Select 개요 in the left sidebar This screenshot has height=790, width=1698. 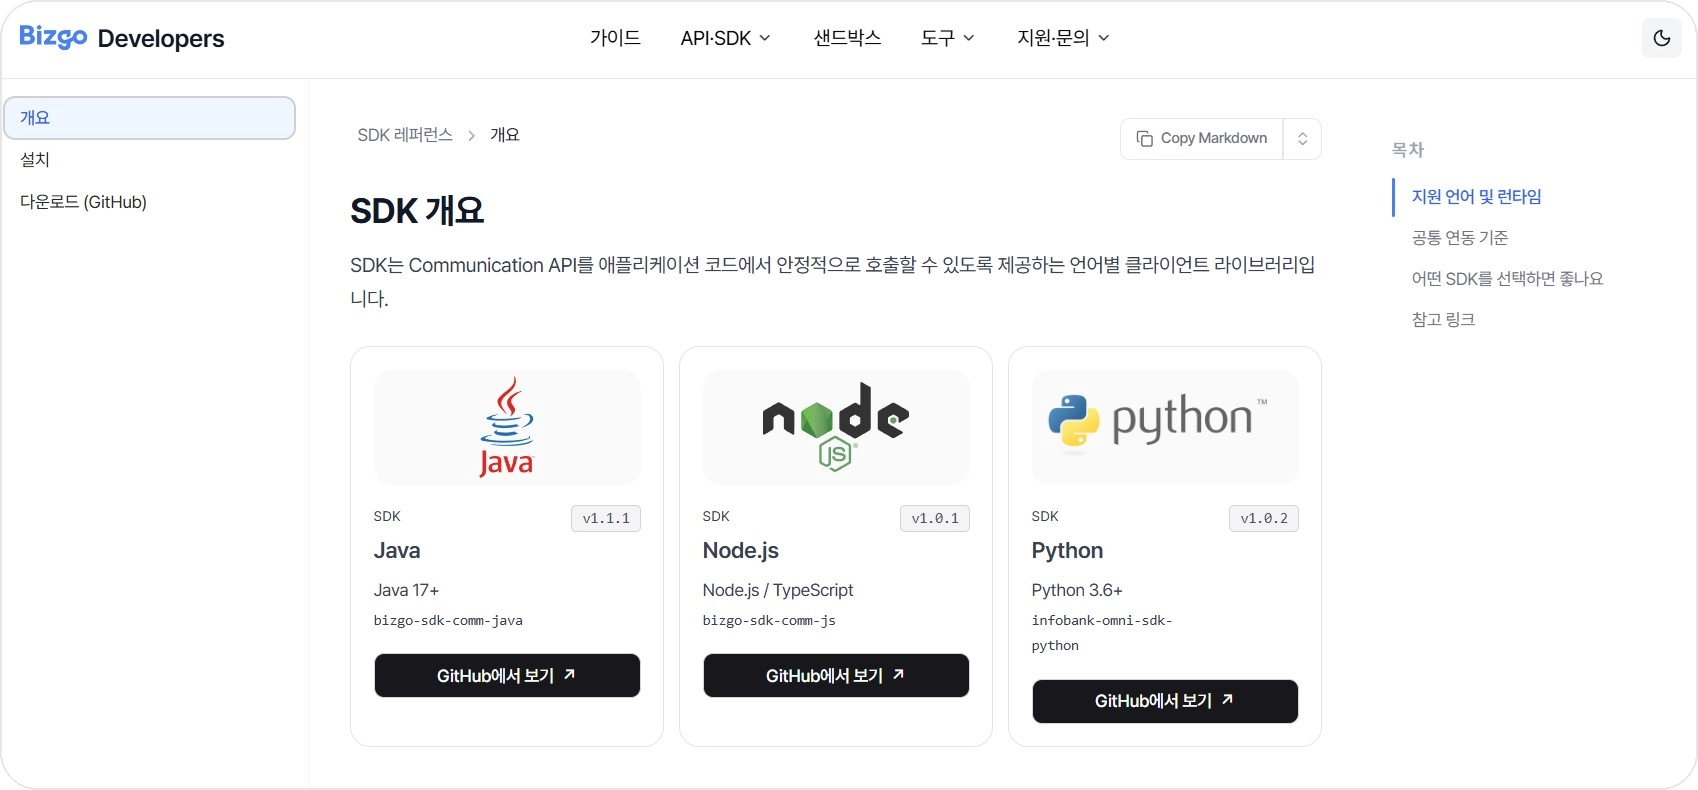point(150,118)
